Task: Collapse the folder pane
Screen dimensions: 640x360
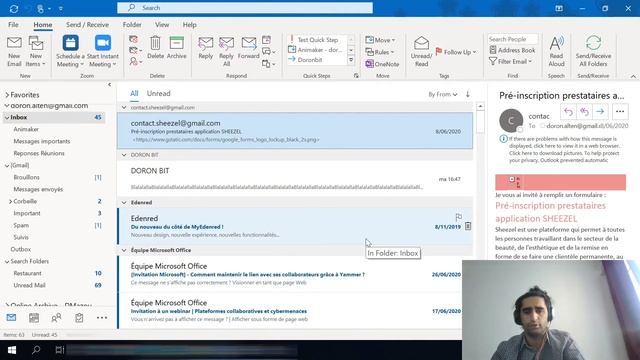Action: pyautogui.click(x=109, y=84)
